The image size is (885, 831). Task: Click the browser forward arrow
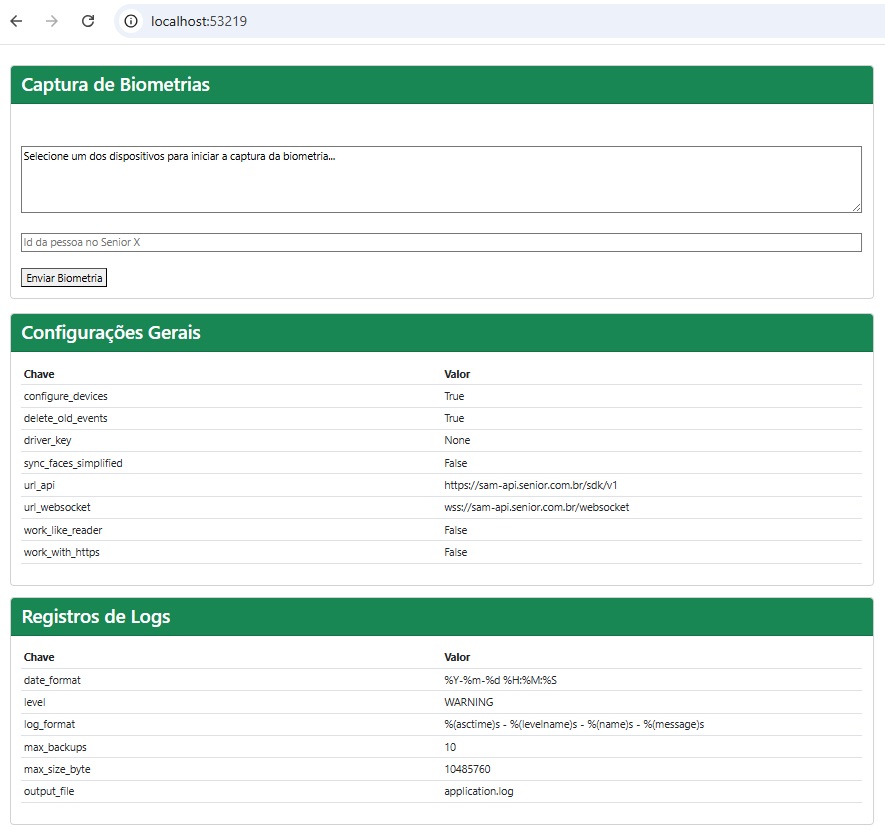click(x=52, y=21)
